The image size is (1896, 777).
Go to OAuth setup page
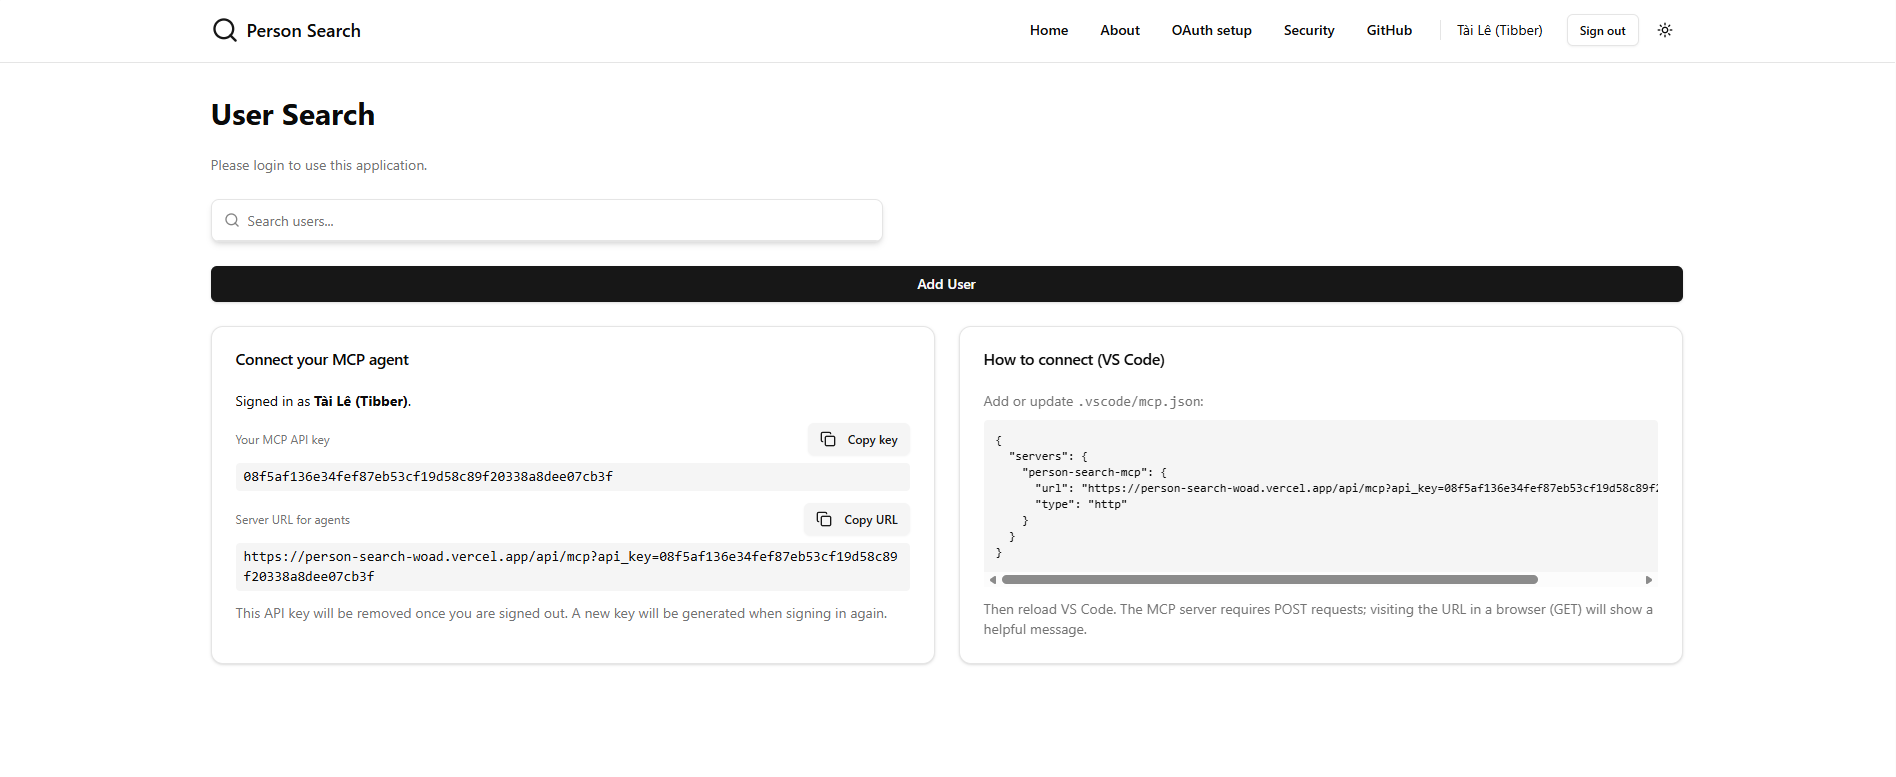[1212, 30]
